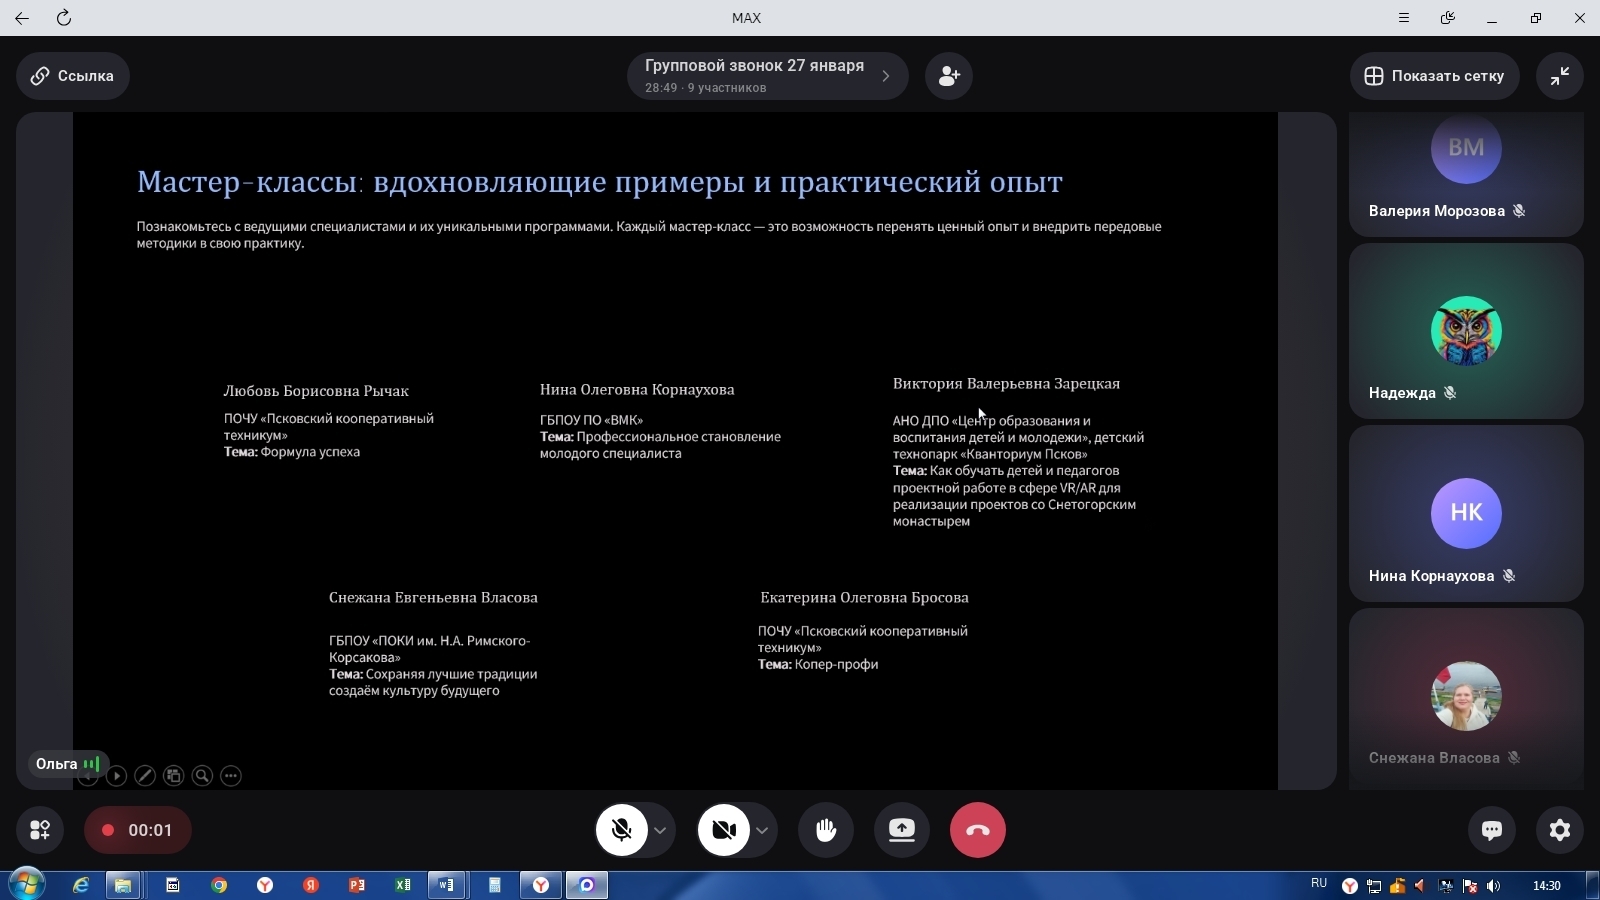Select Нина Корнаухова participant tile
Image resolution: width=1600 pixels, height=900 pixels.
(x=1465, y=514)
